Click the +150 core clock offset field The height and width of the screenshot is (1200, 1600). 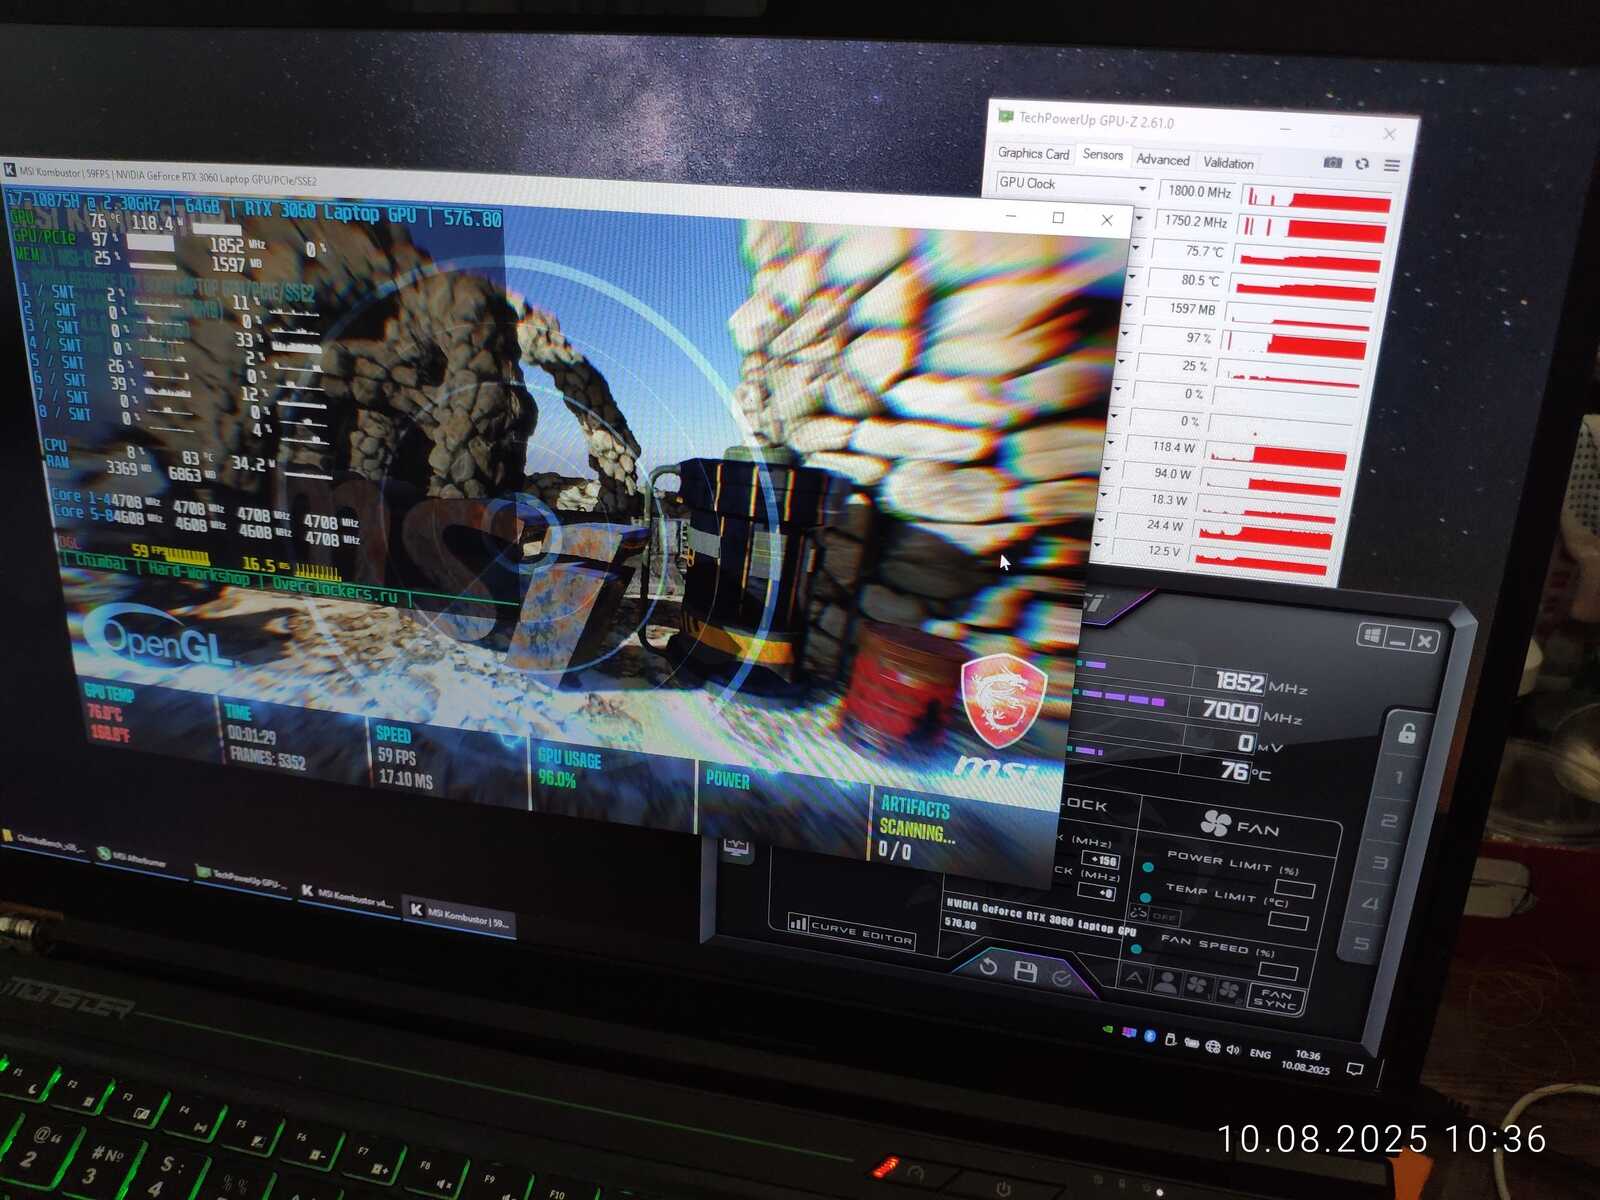tap(1101, 860)
